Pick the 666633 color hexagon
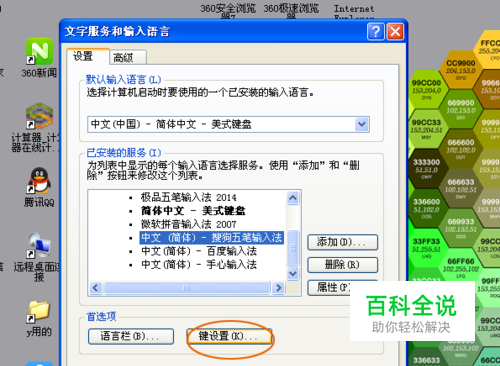The image size is (500, 366). point(461,188)
